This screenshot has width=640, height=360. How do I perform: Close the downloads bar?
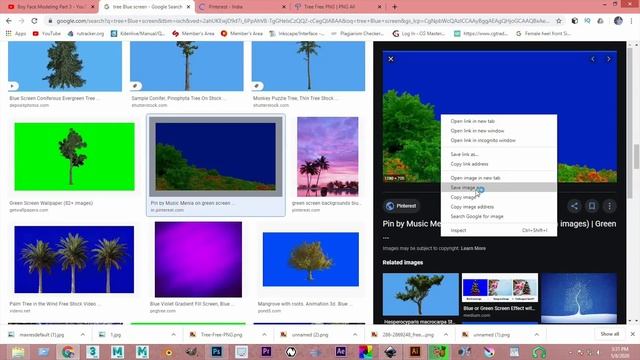pyautogui.click(x=633, y=334)
